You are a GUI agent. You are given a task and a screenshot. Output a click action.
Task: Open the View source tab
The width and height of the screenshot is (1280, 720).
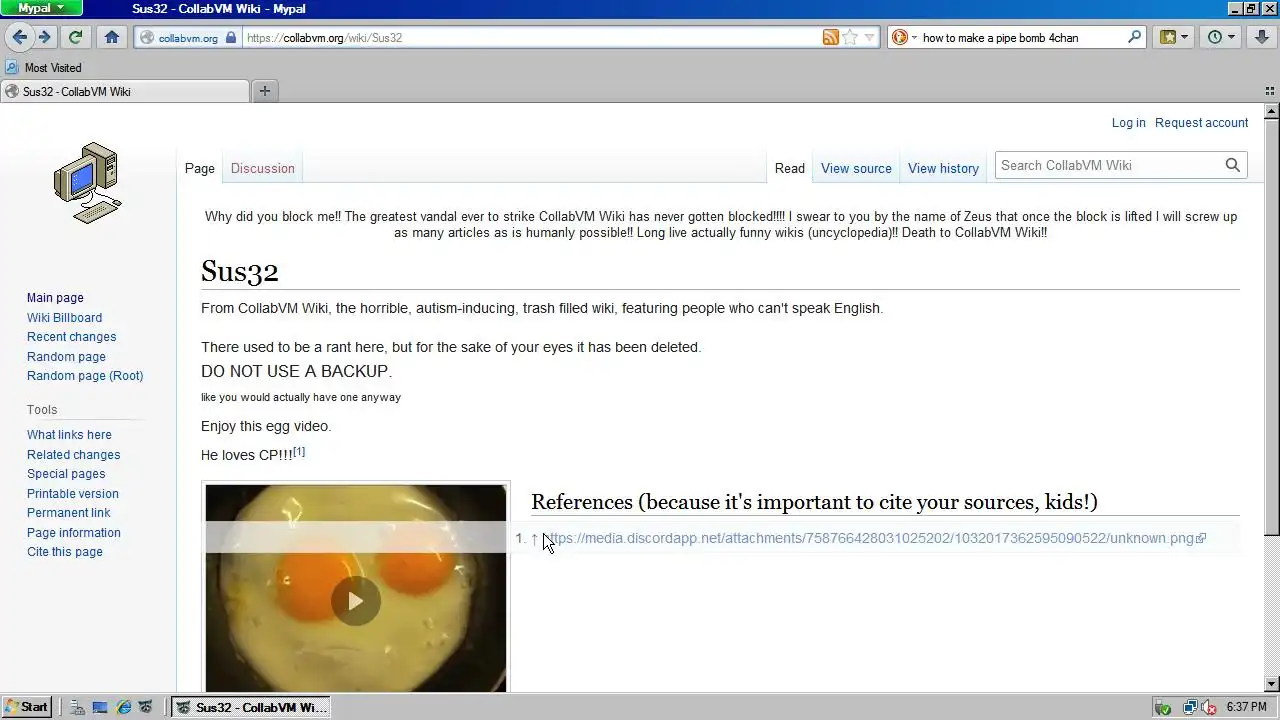(x=856, y=168)
